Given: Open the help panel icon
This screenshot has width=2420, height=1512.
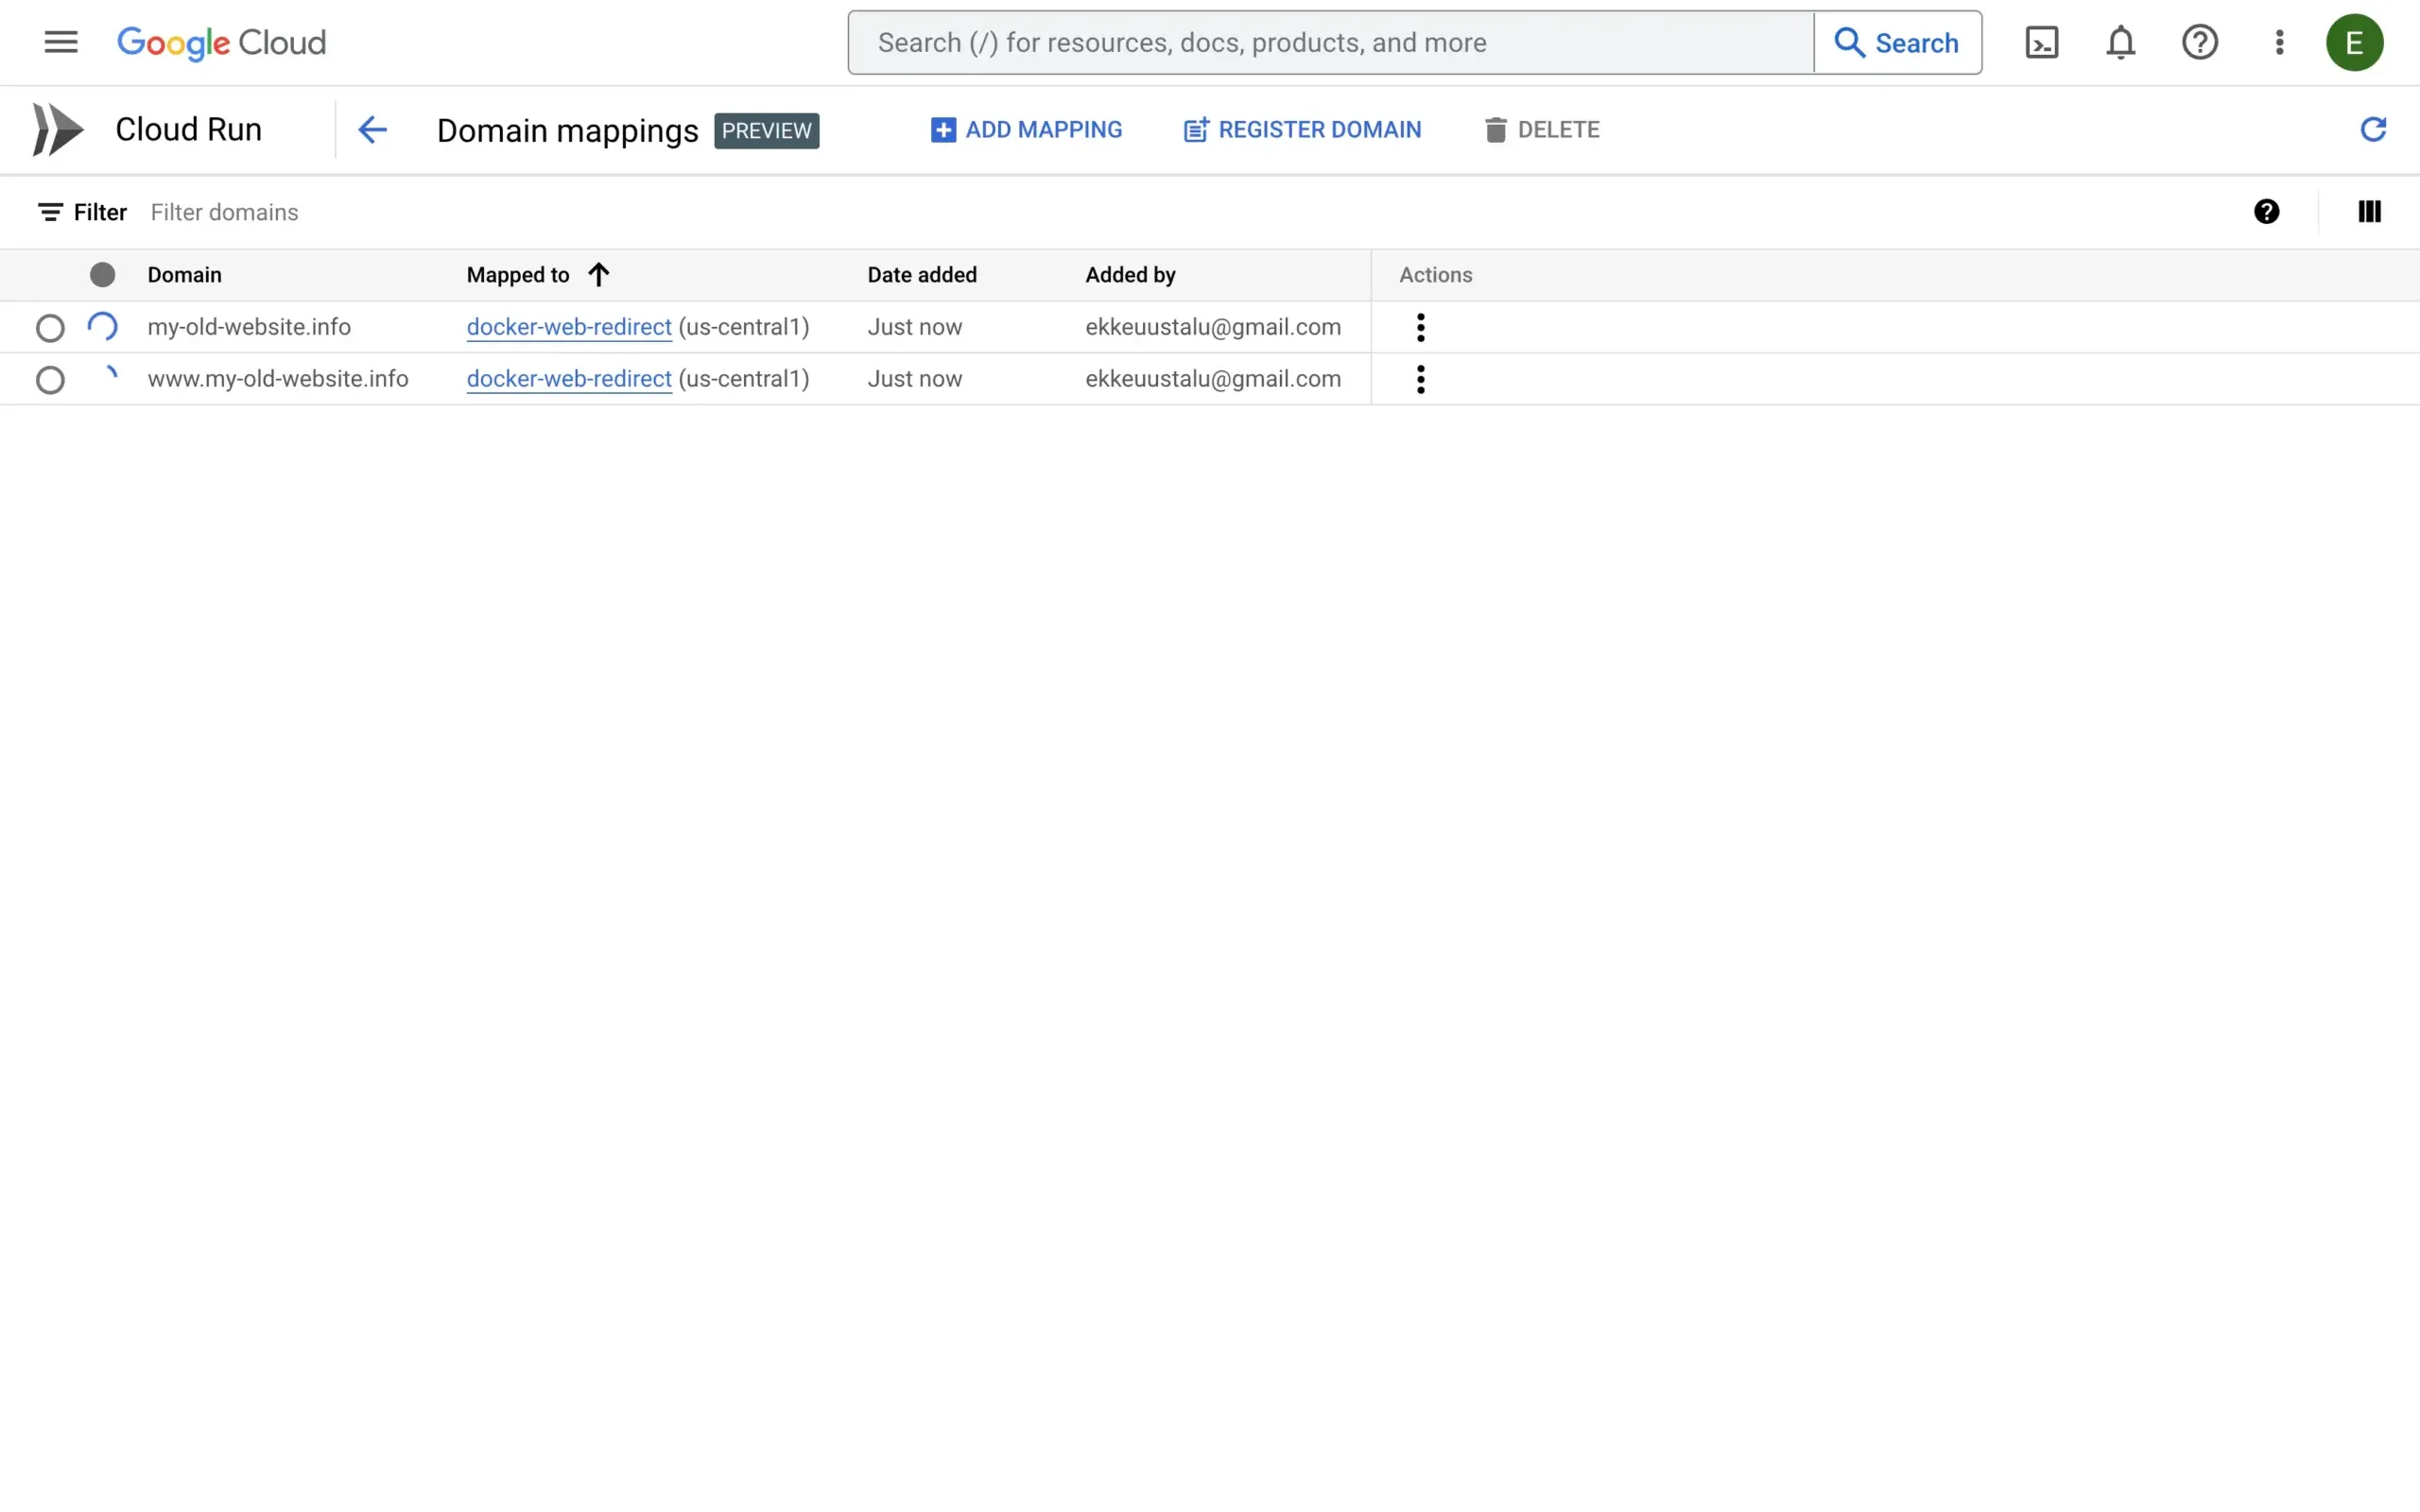Looking at the screenshot, I should [2199, 42].
